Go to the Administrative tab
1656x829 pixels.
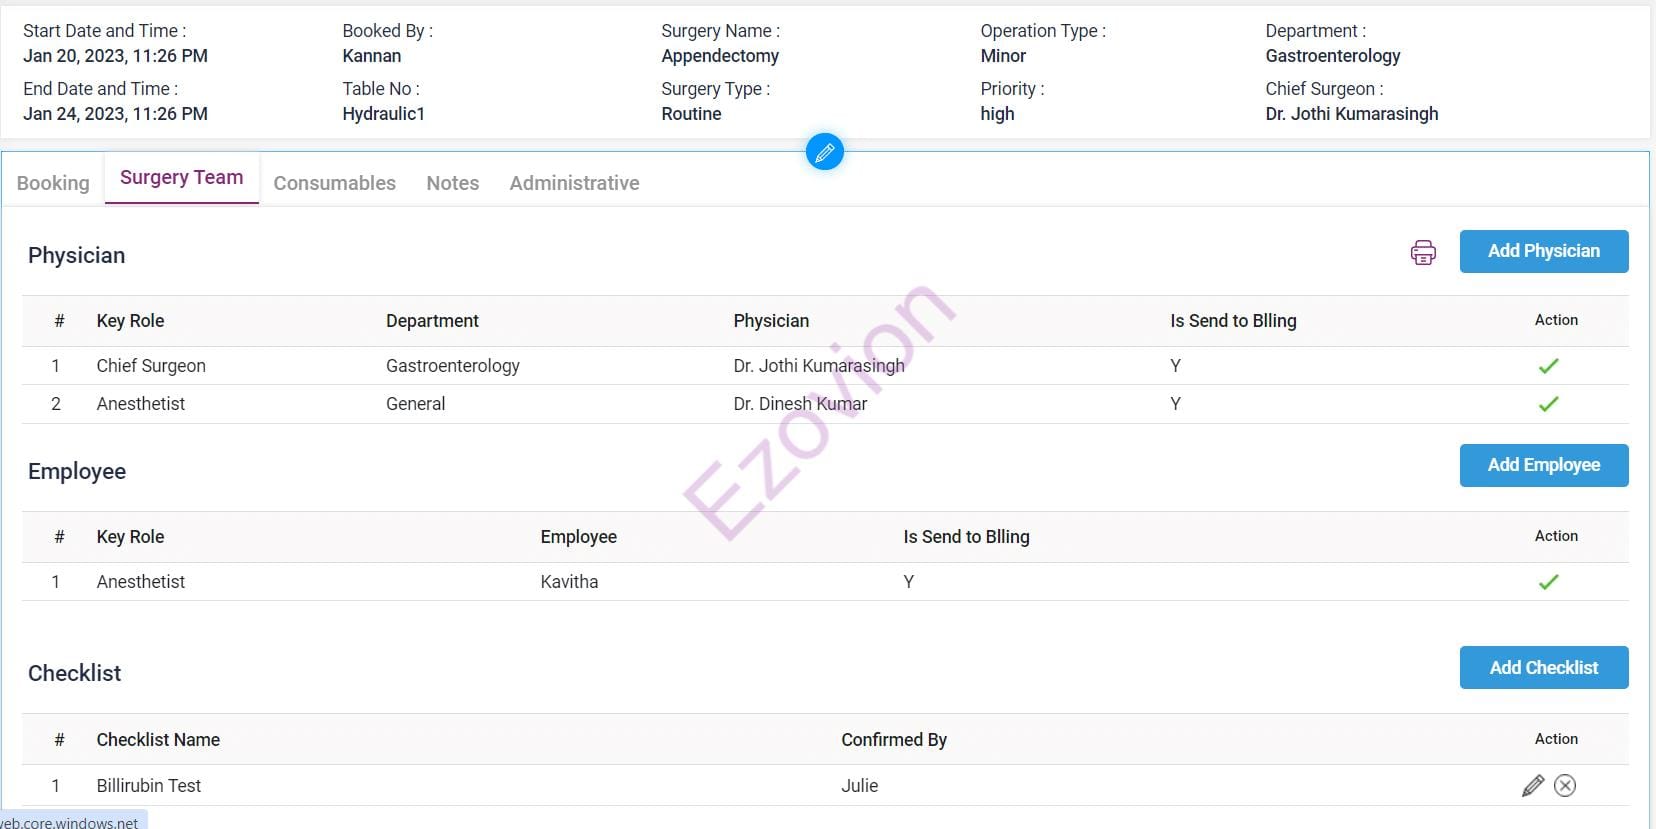(574, 183)
